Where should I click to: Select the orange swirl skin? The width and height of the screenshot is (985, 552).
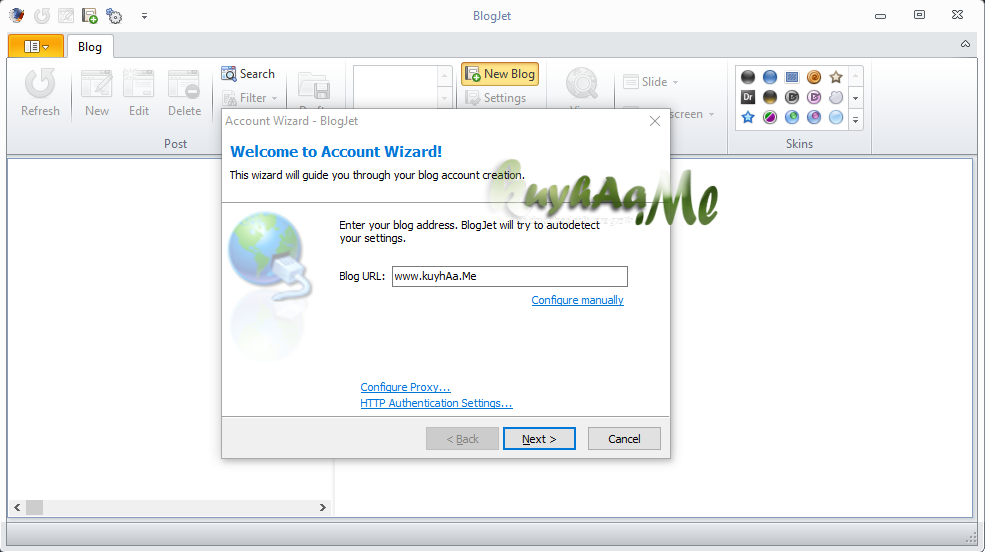pos(814,77)
